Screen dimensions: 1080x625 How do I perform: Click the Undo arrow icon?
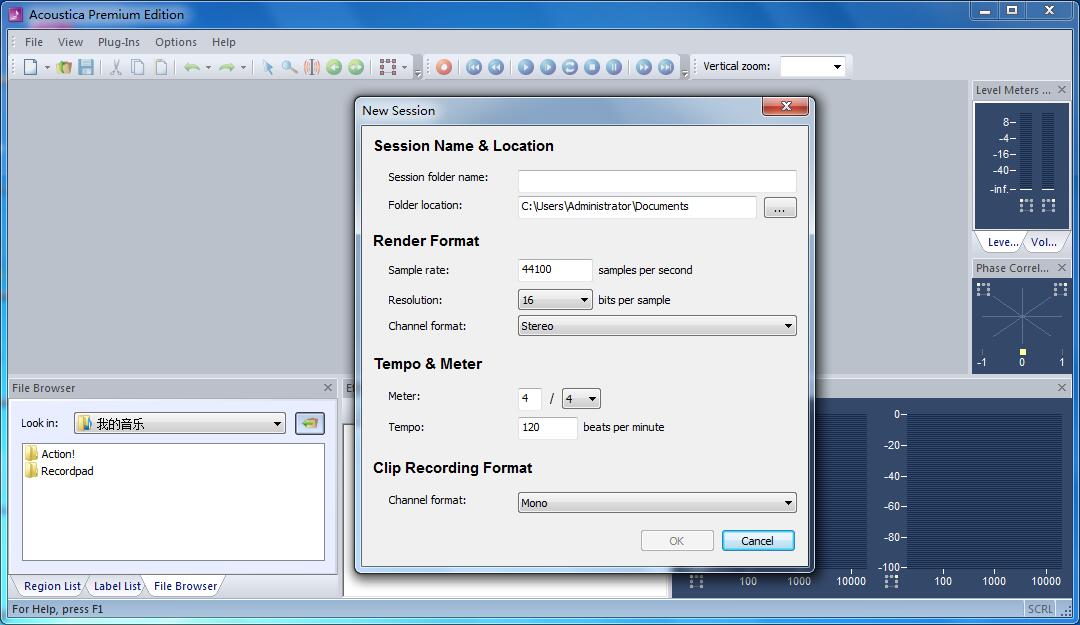click(191, 67)
